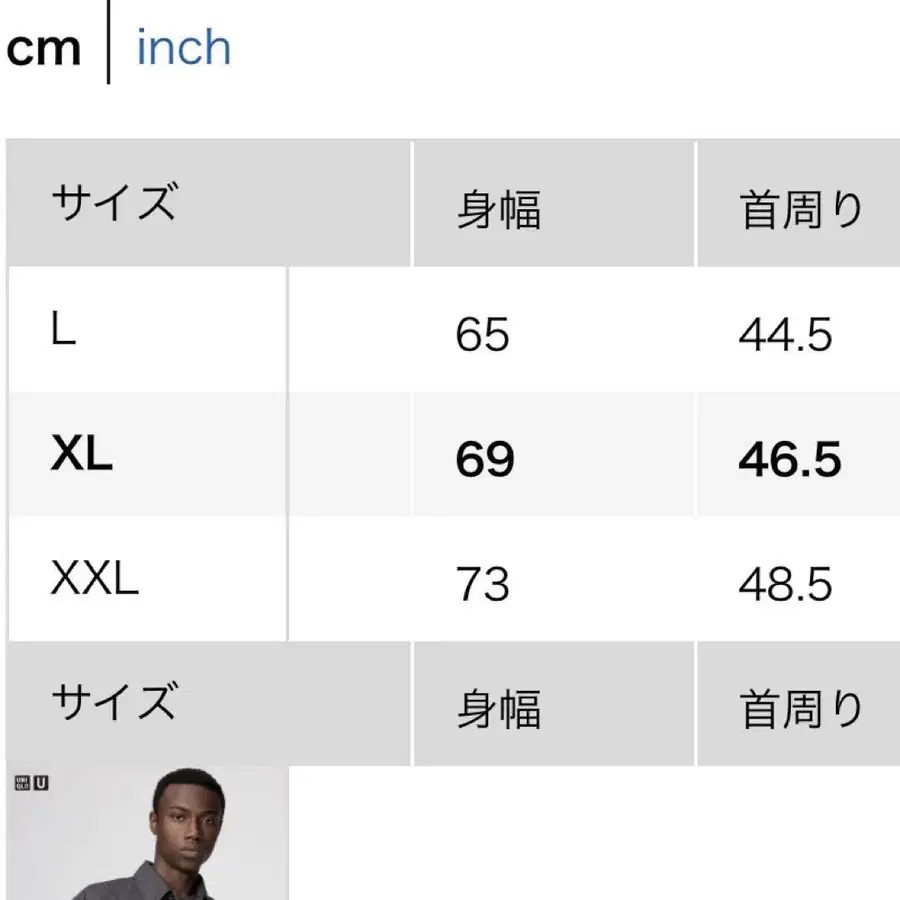The height and width of the screenshot is (900, 900).
Task: Click the UNIQLO logo on the product image
Action: 22,783
